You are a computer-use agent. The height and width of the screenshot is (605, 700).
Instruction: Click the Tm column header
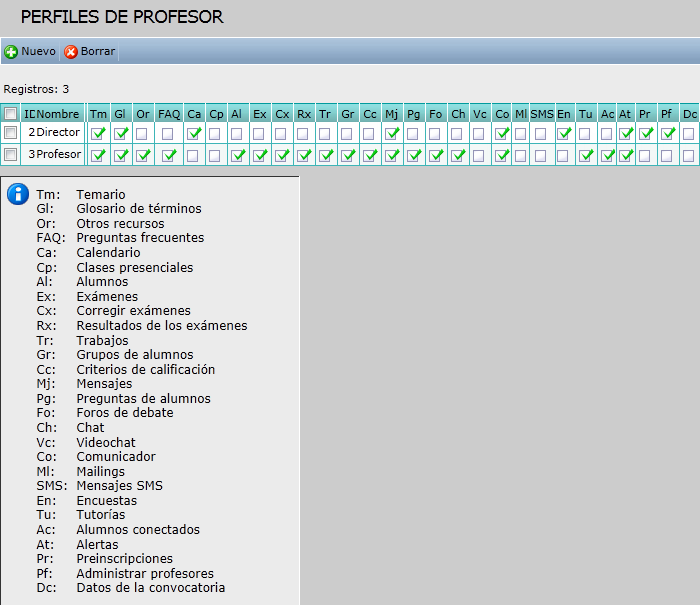(x=98, y=114)
